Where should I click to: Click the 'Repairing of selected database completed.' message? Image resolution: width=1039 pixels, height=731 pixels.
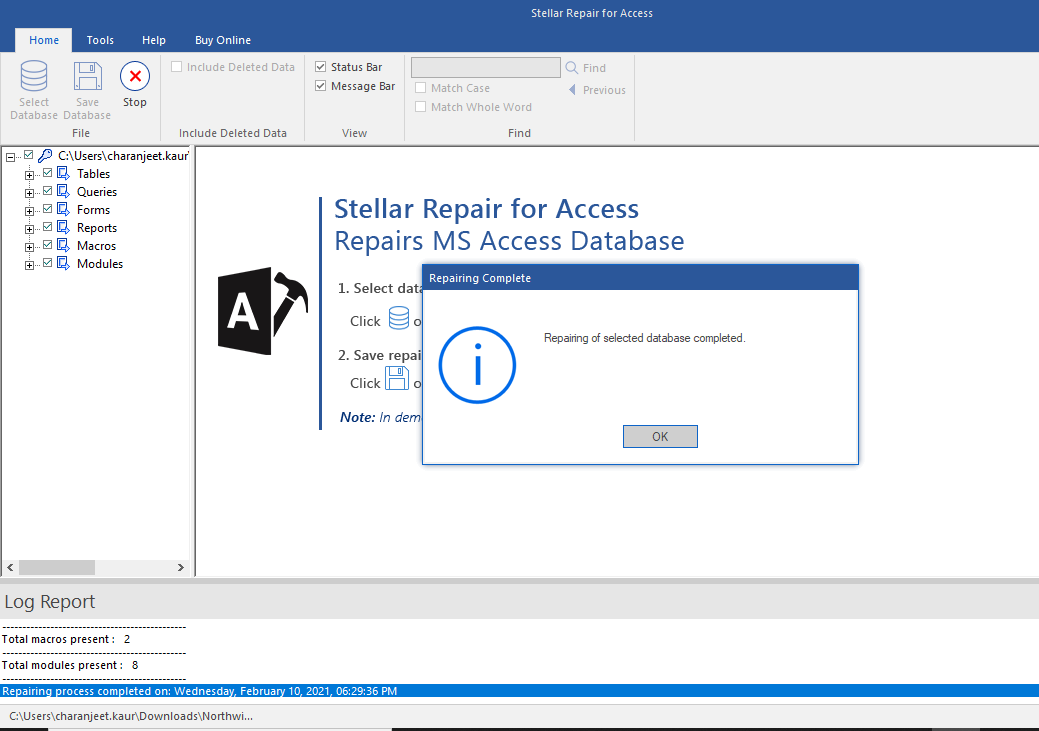click(645, 338)
